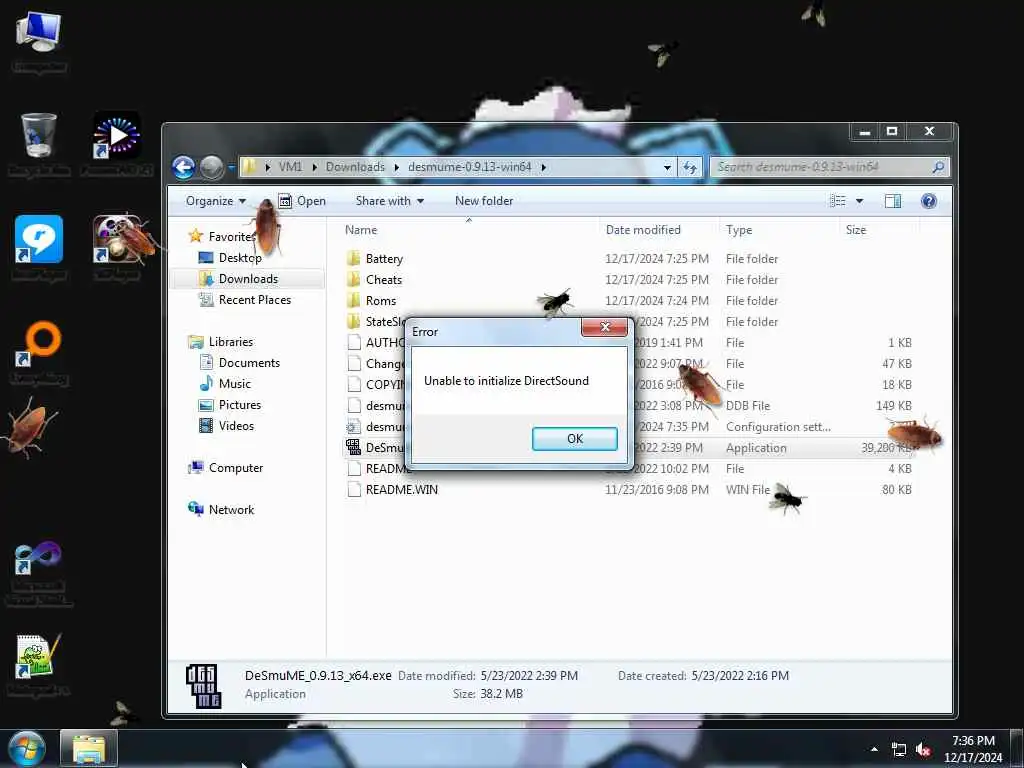Click the DeSmuME icon in details pane
The height and width of the screenshot is (768, 1024).
203,686
